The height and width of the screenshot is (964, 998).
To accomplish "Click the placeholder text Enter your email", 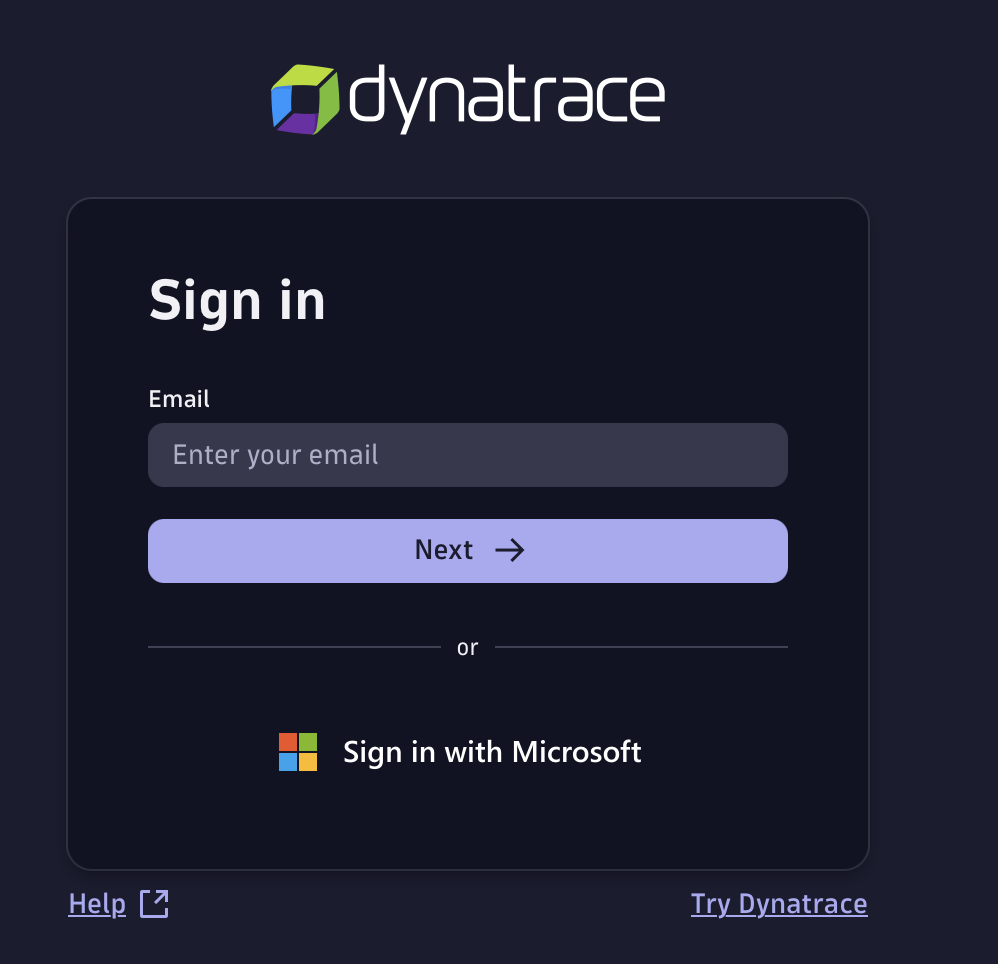I will pos(276,454).
